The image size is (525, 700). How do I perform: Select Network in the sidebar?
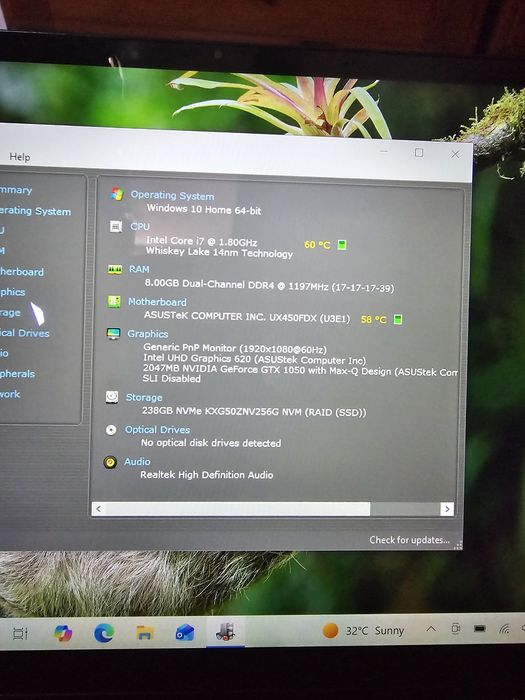pyautogui.click(x=10, y=394)
